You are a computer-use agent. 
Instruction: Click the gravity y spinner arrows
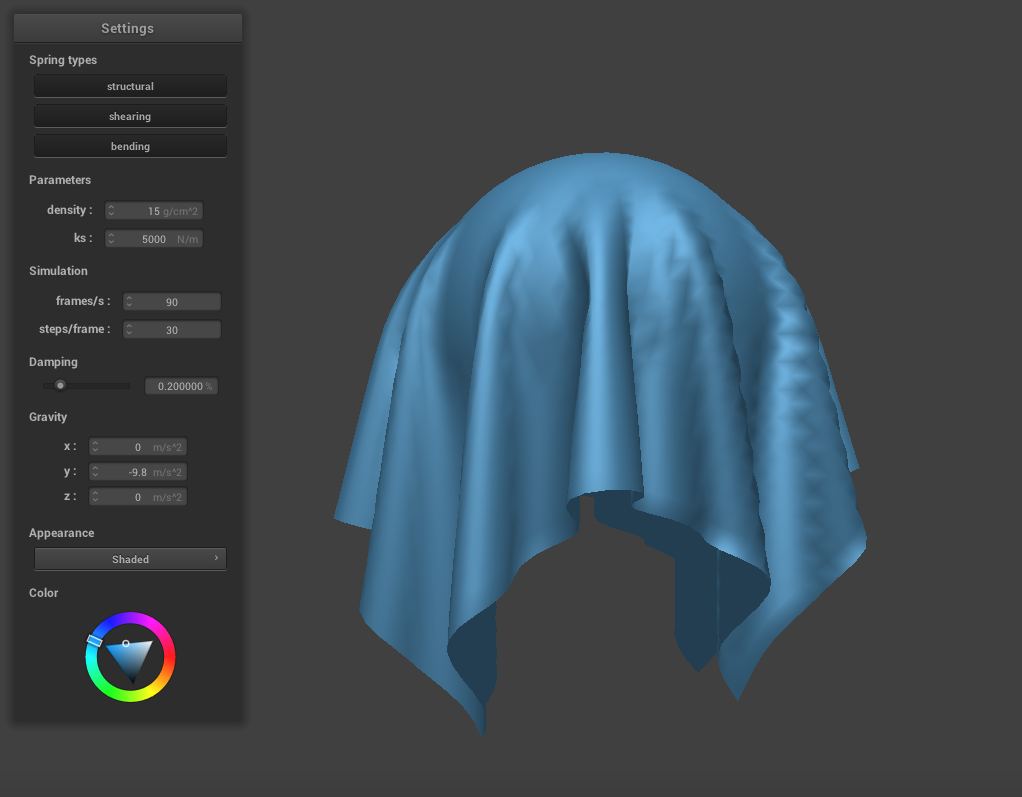coord(95,472)
